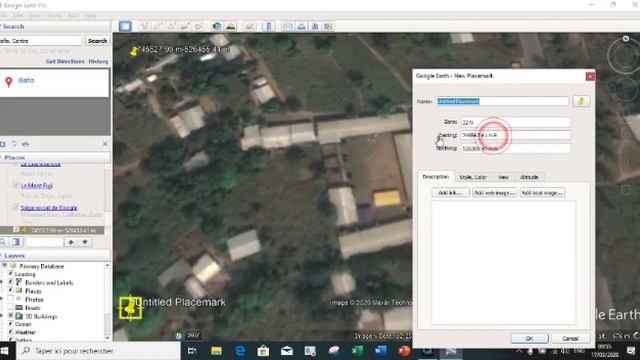
Task: Click the placemark icon chooser button
Action: pos(581,101)
